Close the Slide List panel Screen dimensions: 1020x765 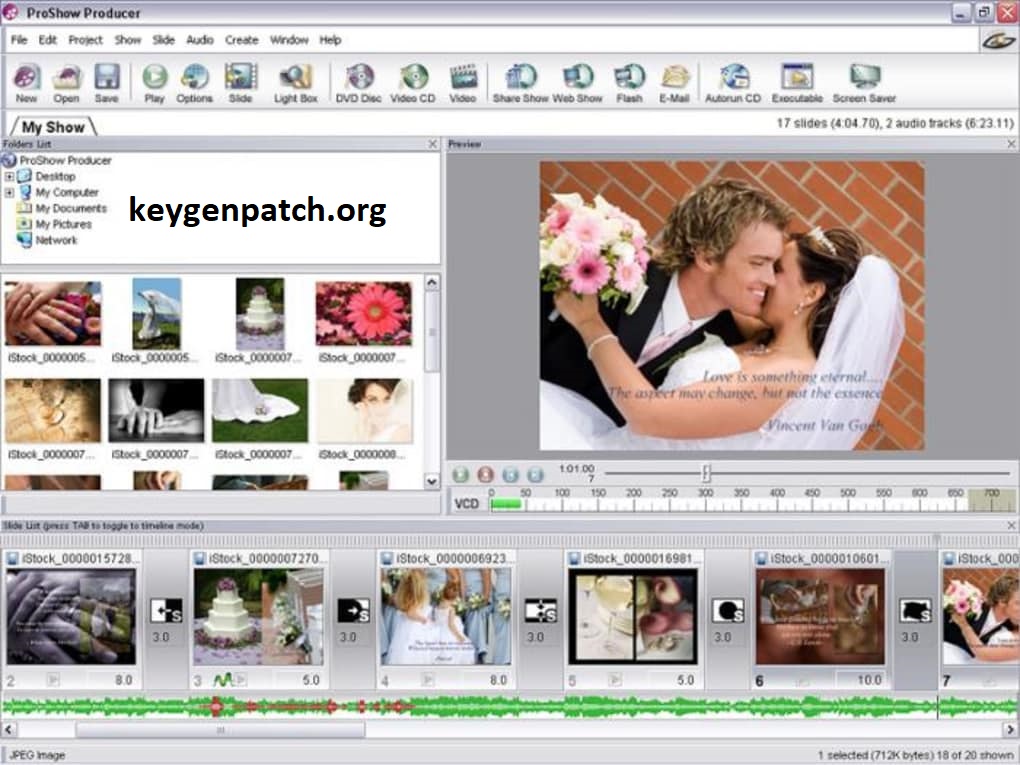pyautogui.click(x=1011, y=525)
